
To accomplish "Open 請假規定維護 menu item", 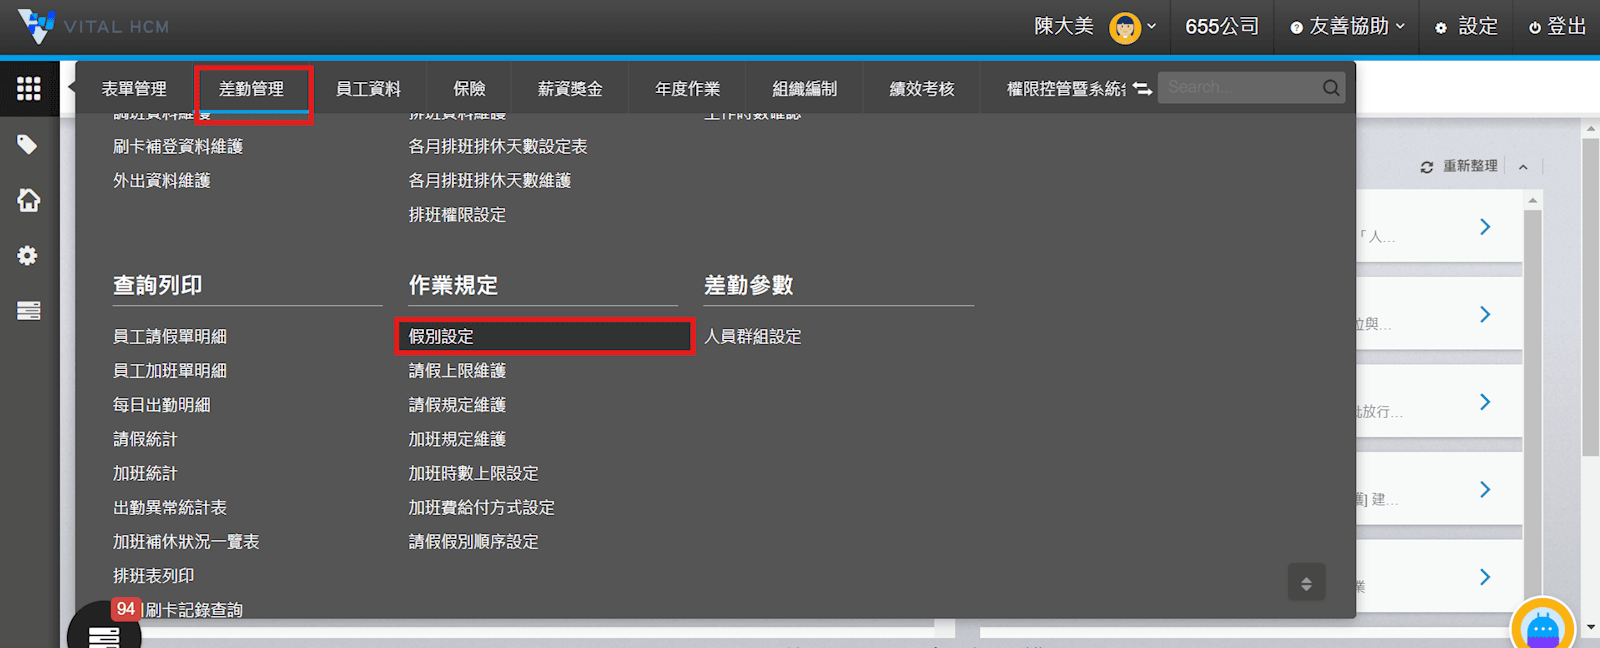I will [x=457, y=405].
